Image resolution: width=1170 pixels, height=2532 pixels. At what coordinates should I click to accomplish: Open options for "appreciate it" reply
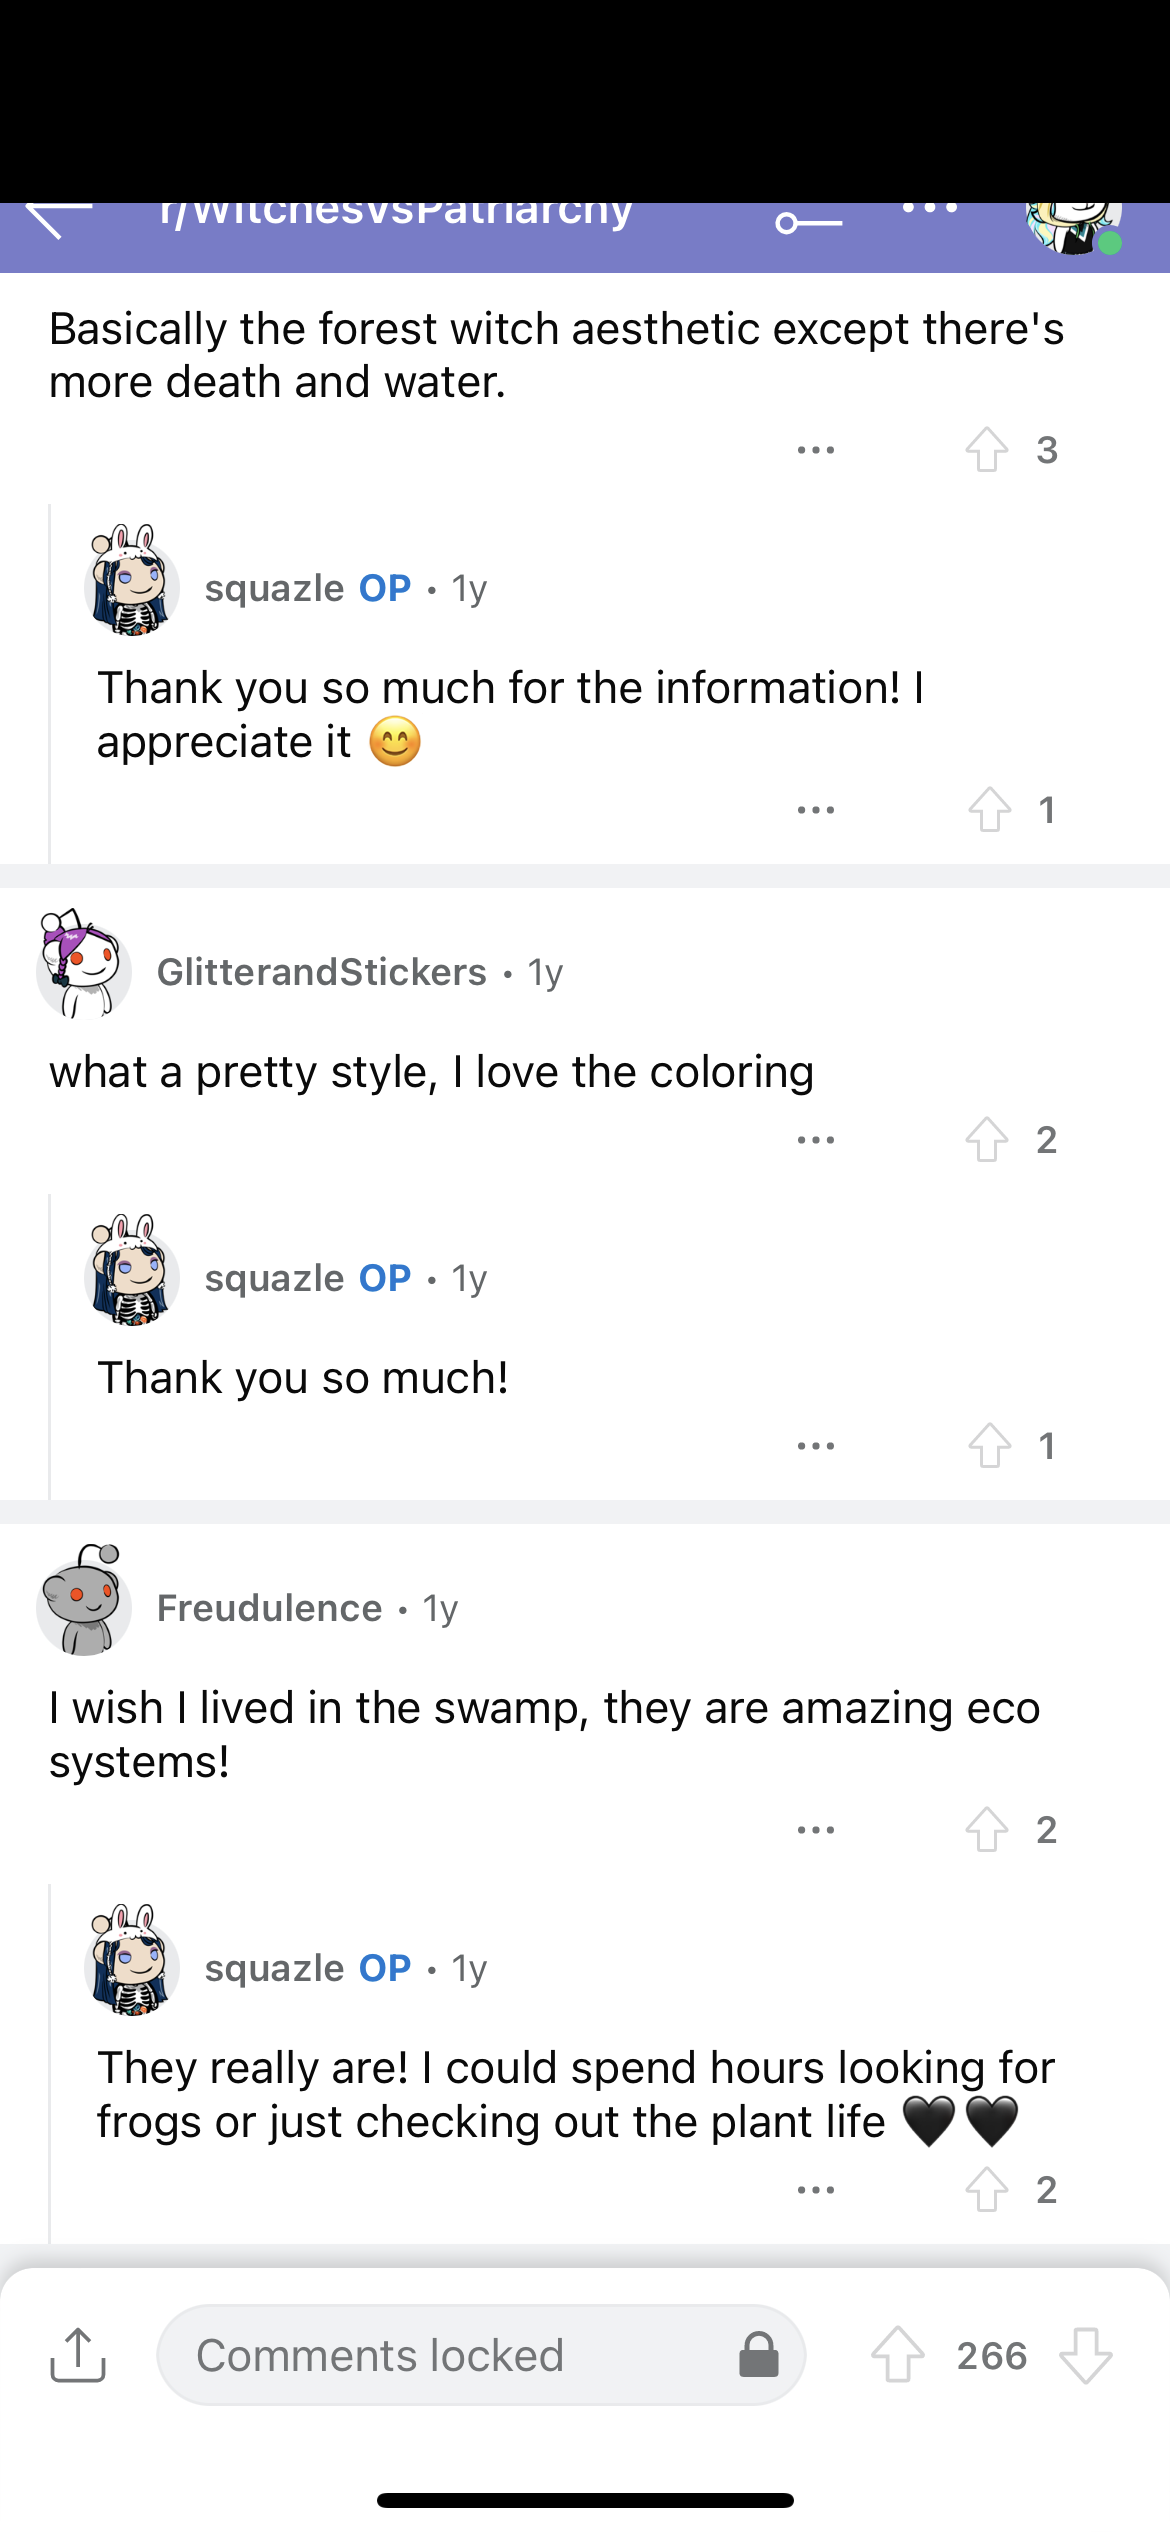tap(816, 809)
